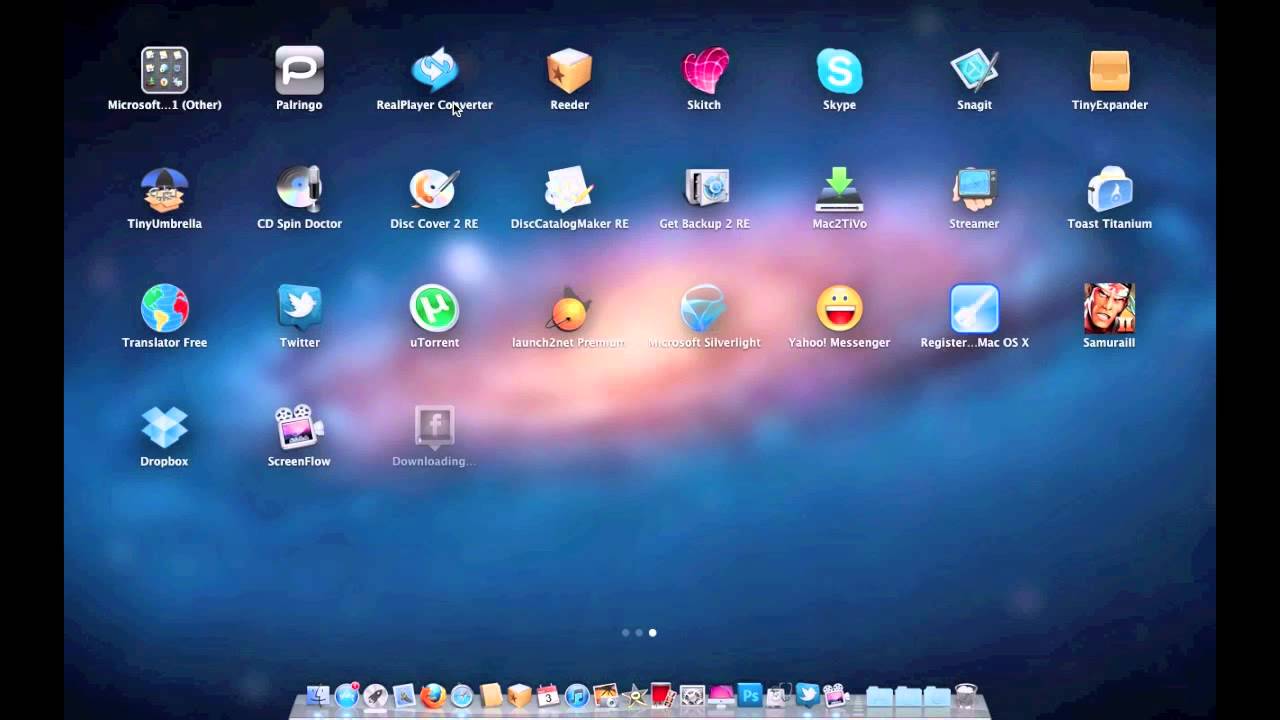This screenshot has width=1280, height=720.
Task: Open Photo Booth from the Dock
Action: tap(663, 695)
